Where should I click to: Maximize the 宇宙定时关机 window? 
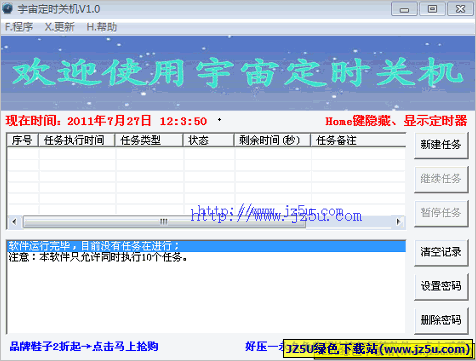coord(432,9)
